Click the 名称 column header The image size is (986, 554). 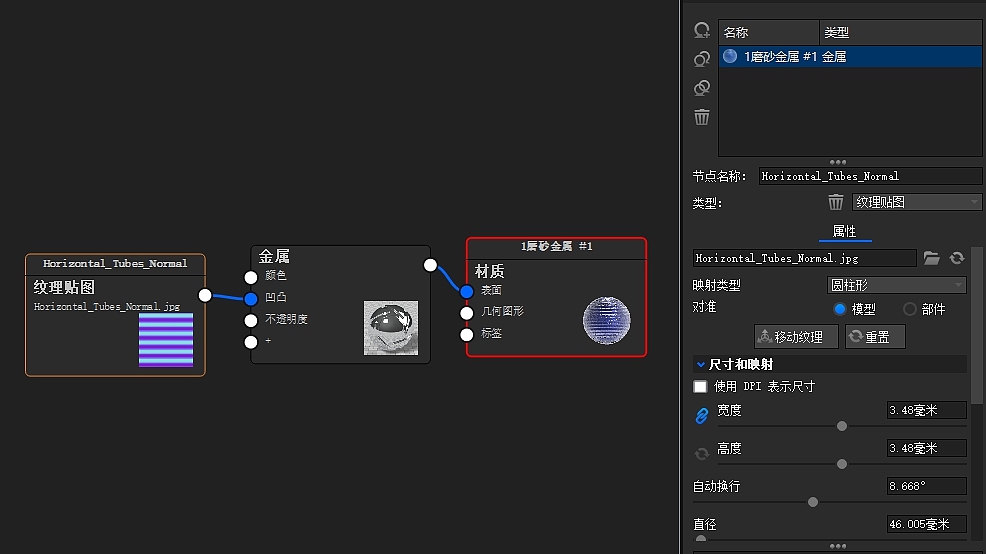click(x=768, y=32)
